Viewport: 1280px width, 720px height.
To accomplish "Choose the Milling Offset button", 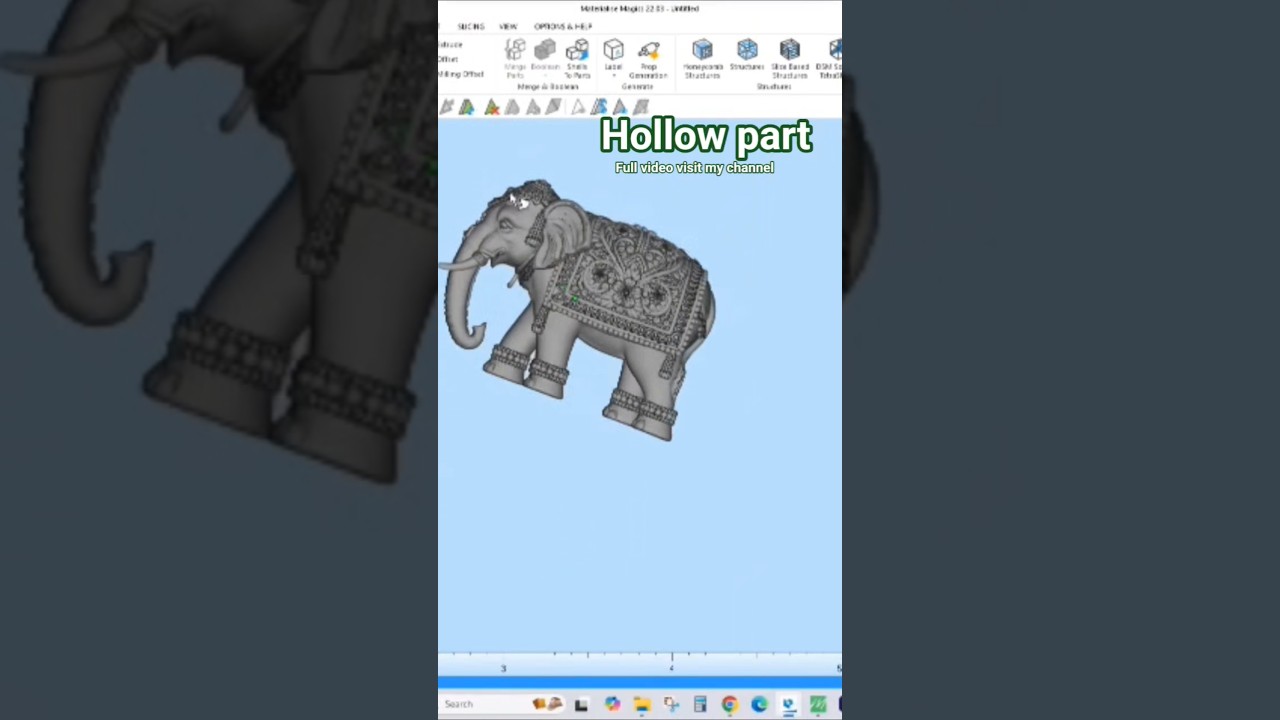I will (461, 74).
